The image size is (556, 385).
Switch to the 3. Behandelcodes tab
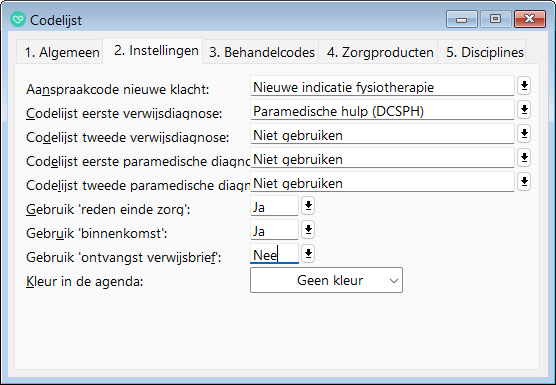pos(261,52)
